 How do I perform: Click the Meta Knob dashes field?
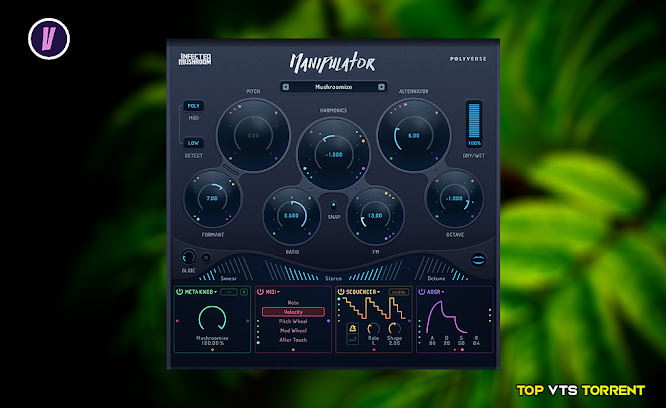pos(229,292)
